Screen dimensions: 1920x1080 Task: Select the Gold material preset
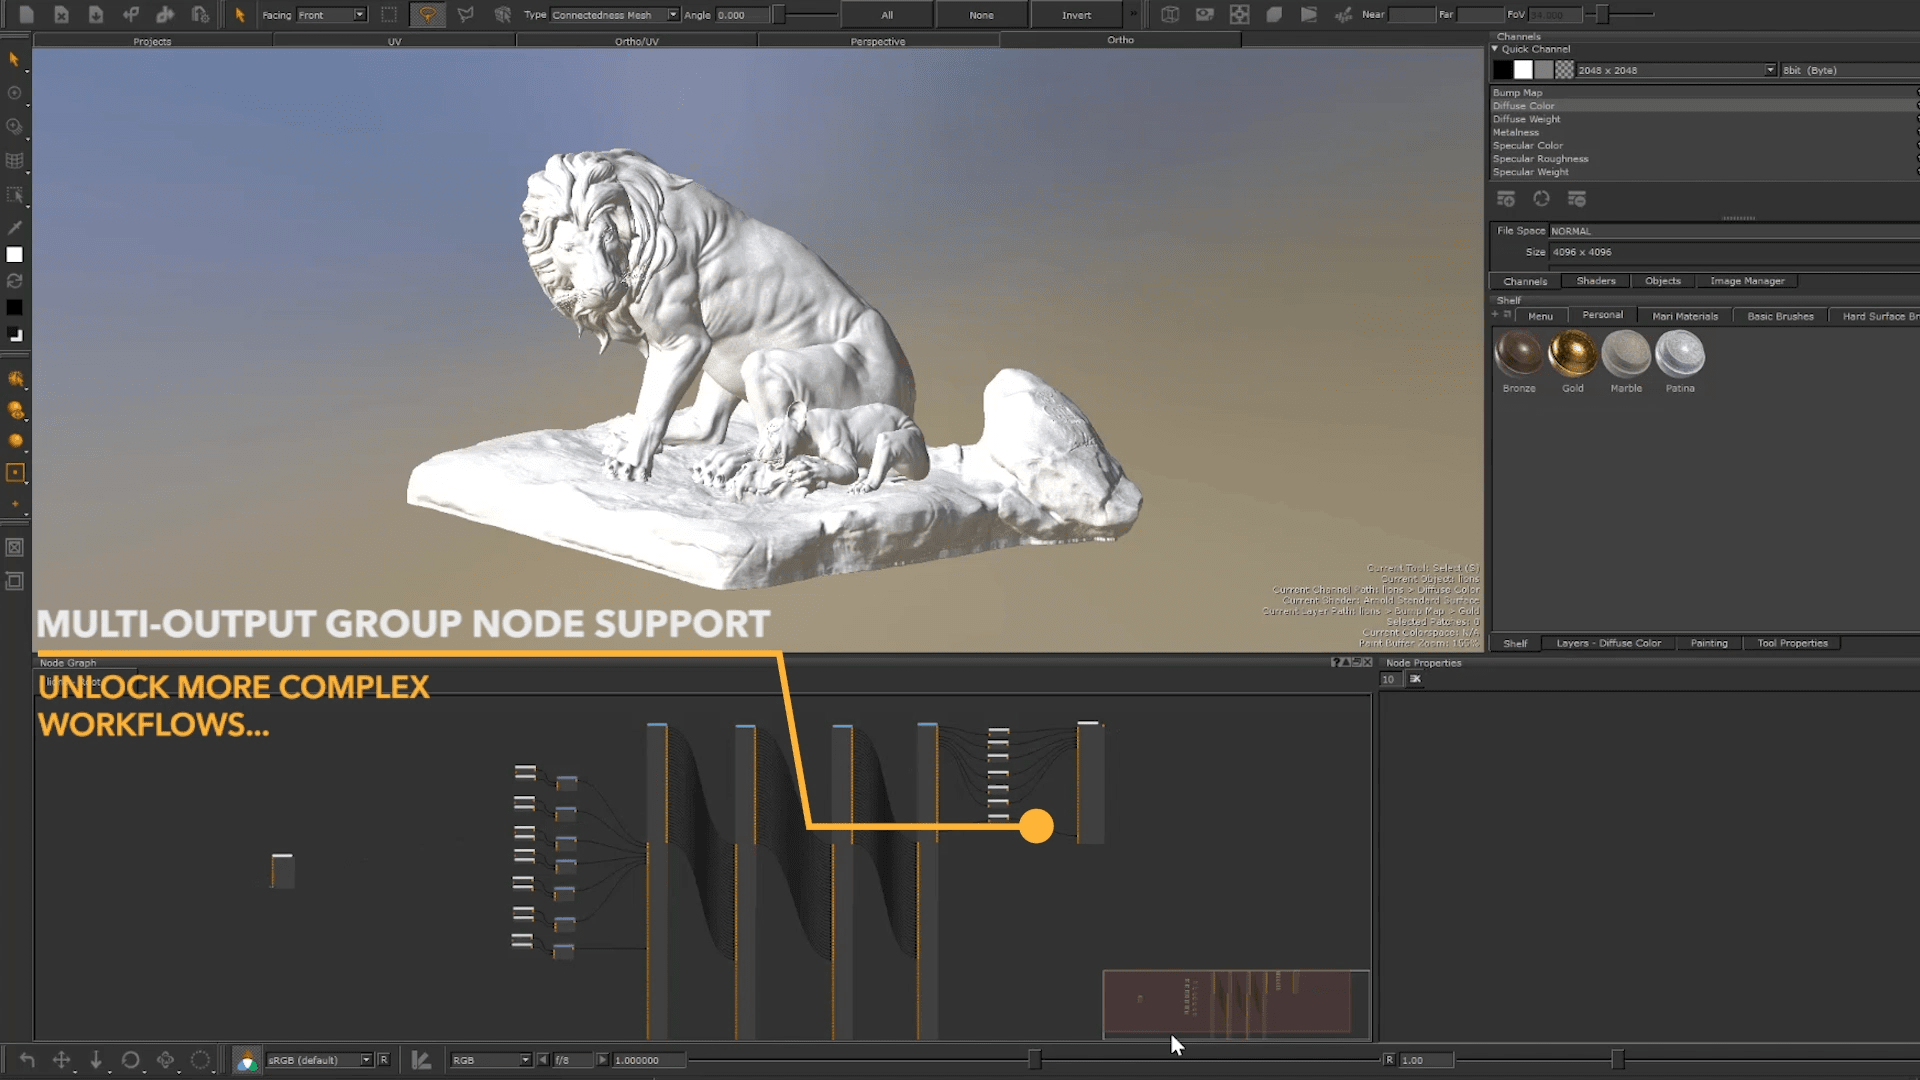[1572, 354]
